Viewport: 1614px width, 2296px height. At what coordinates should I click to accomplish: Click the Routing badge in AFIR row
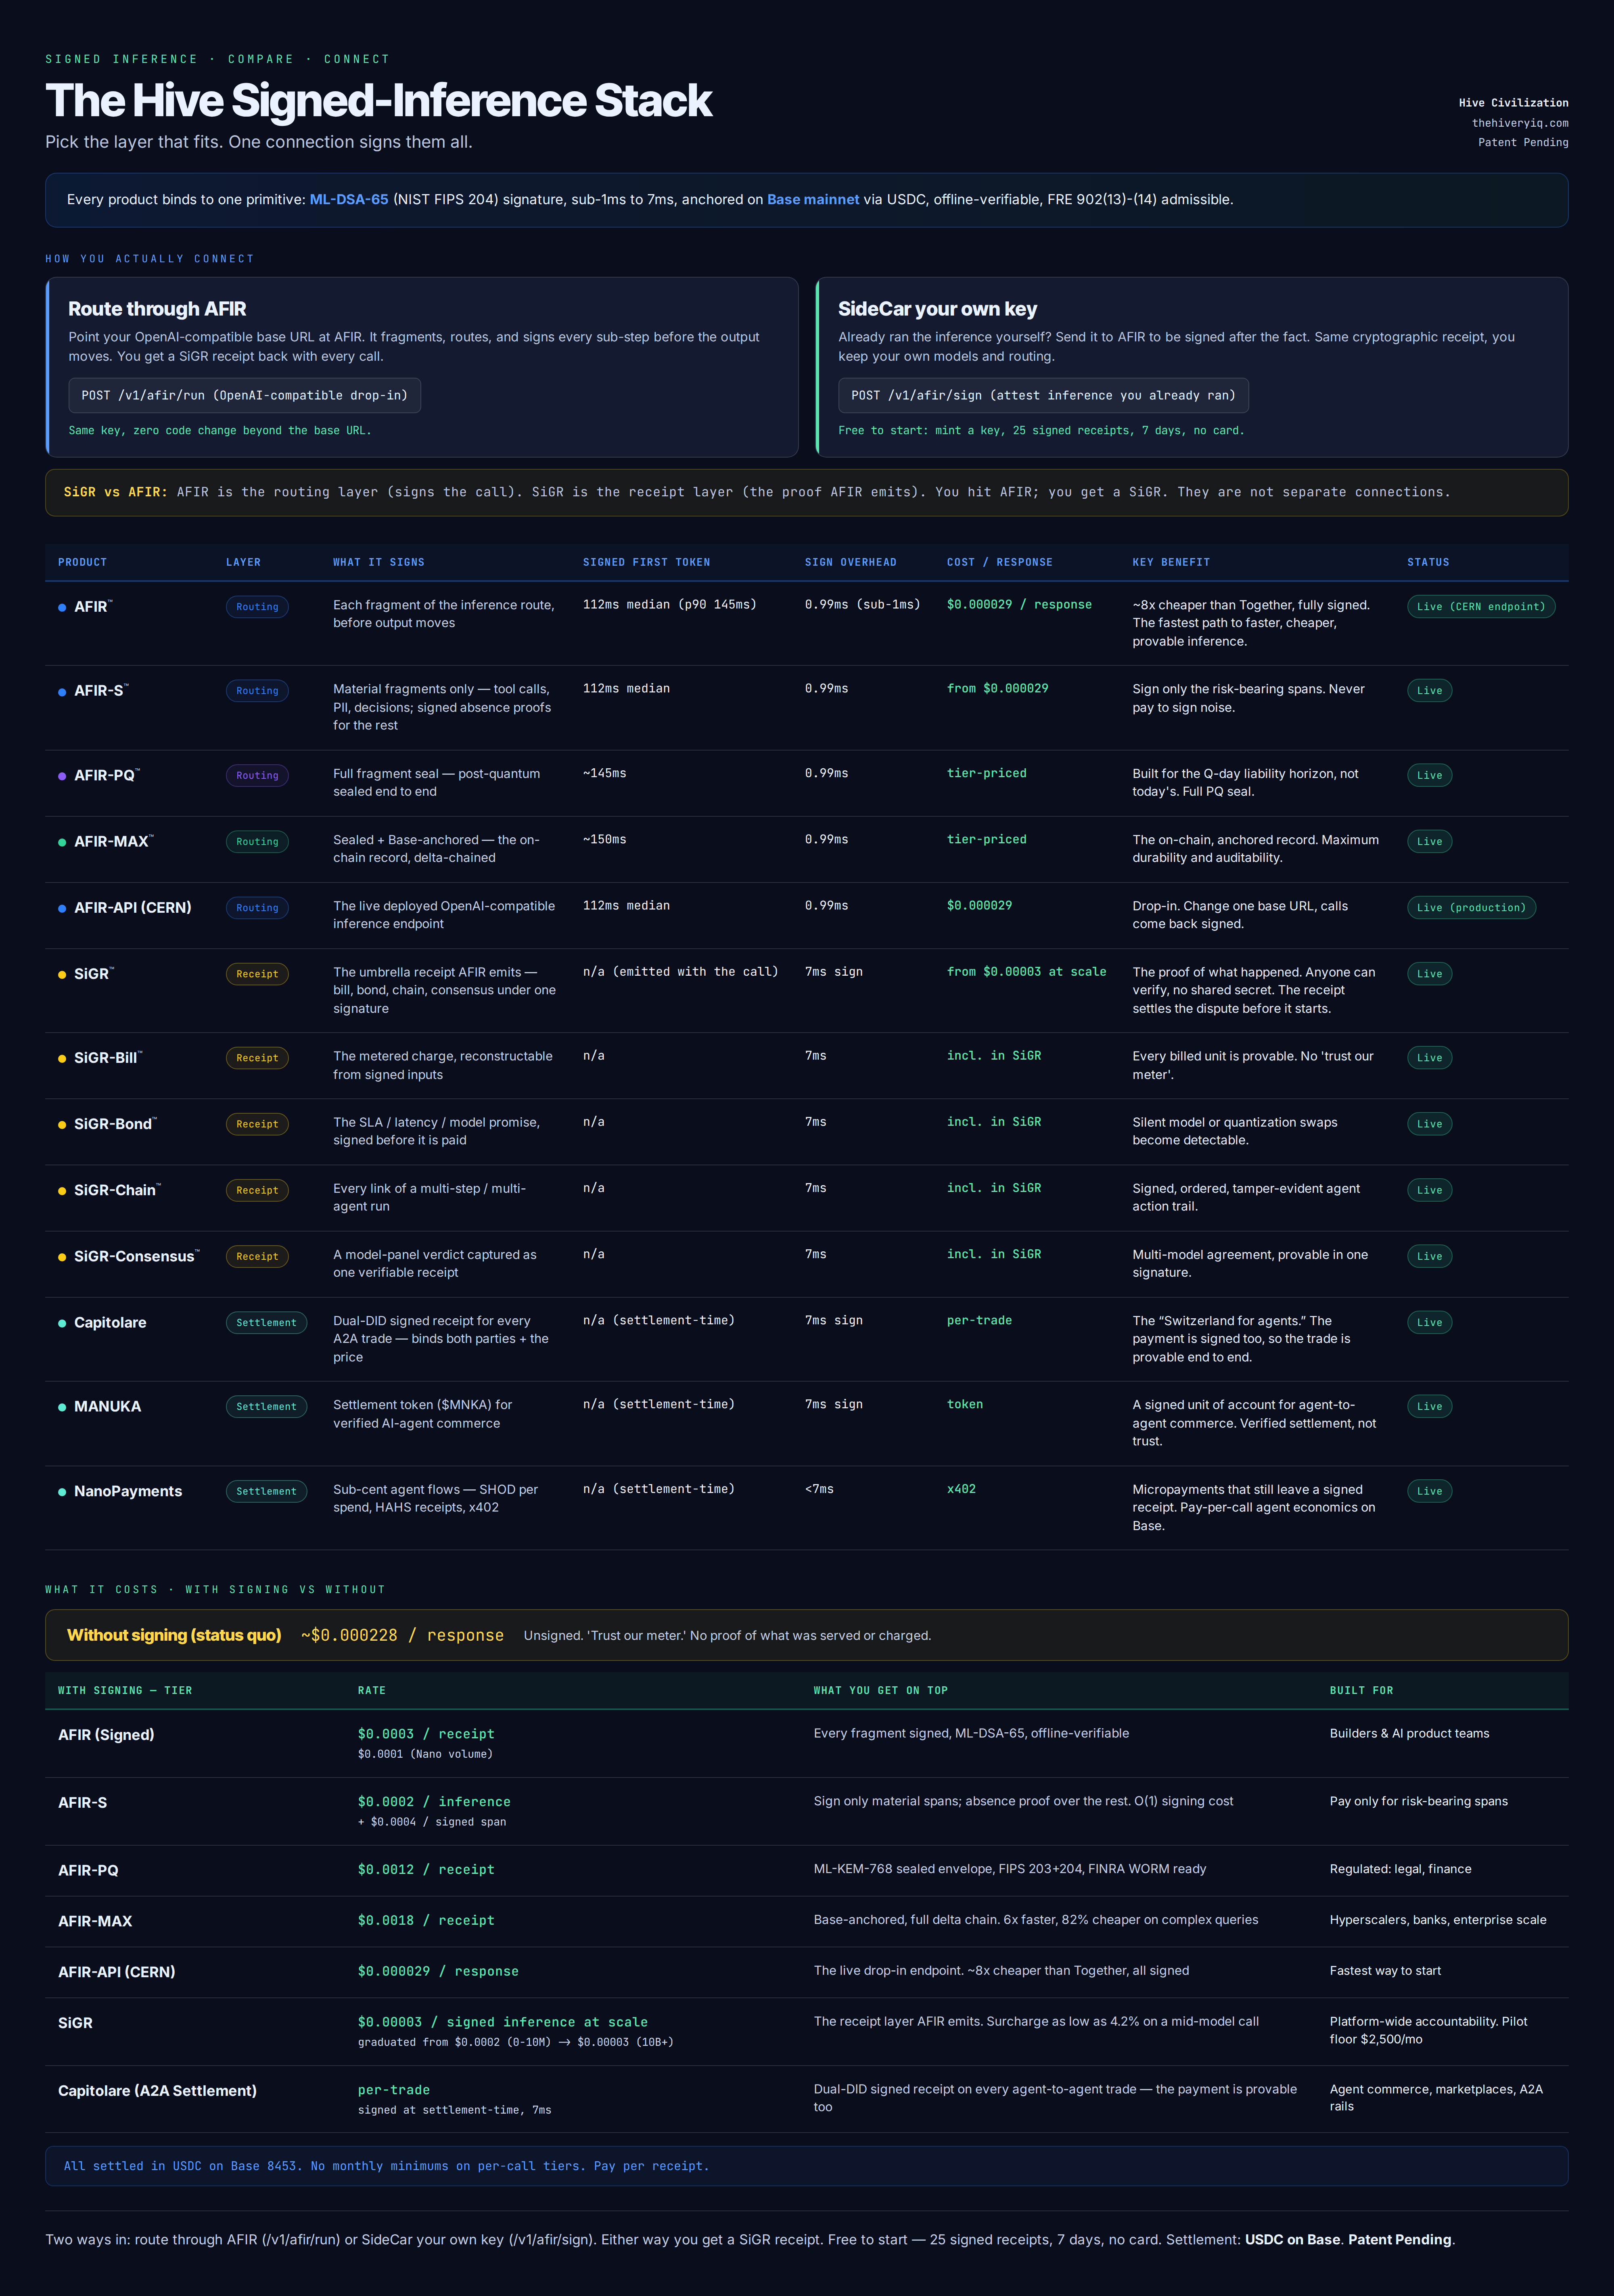[257, 607]
